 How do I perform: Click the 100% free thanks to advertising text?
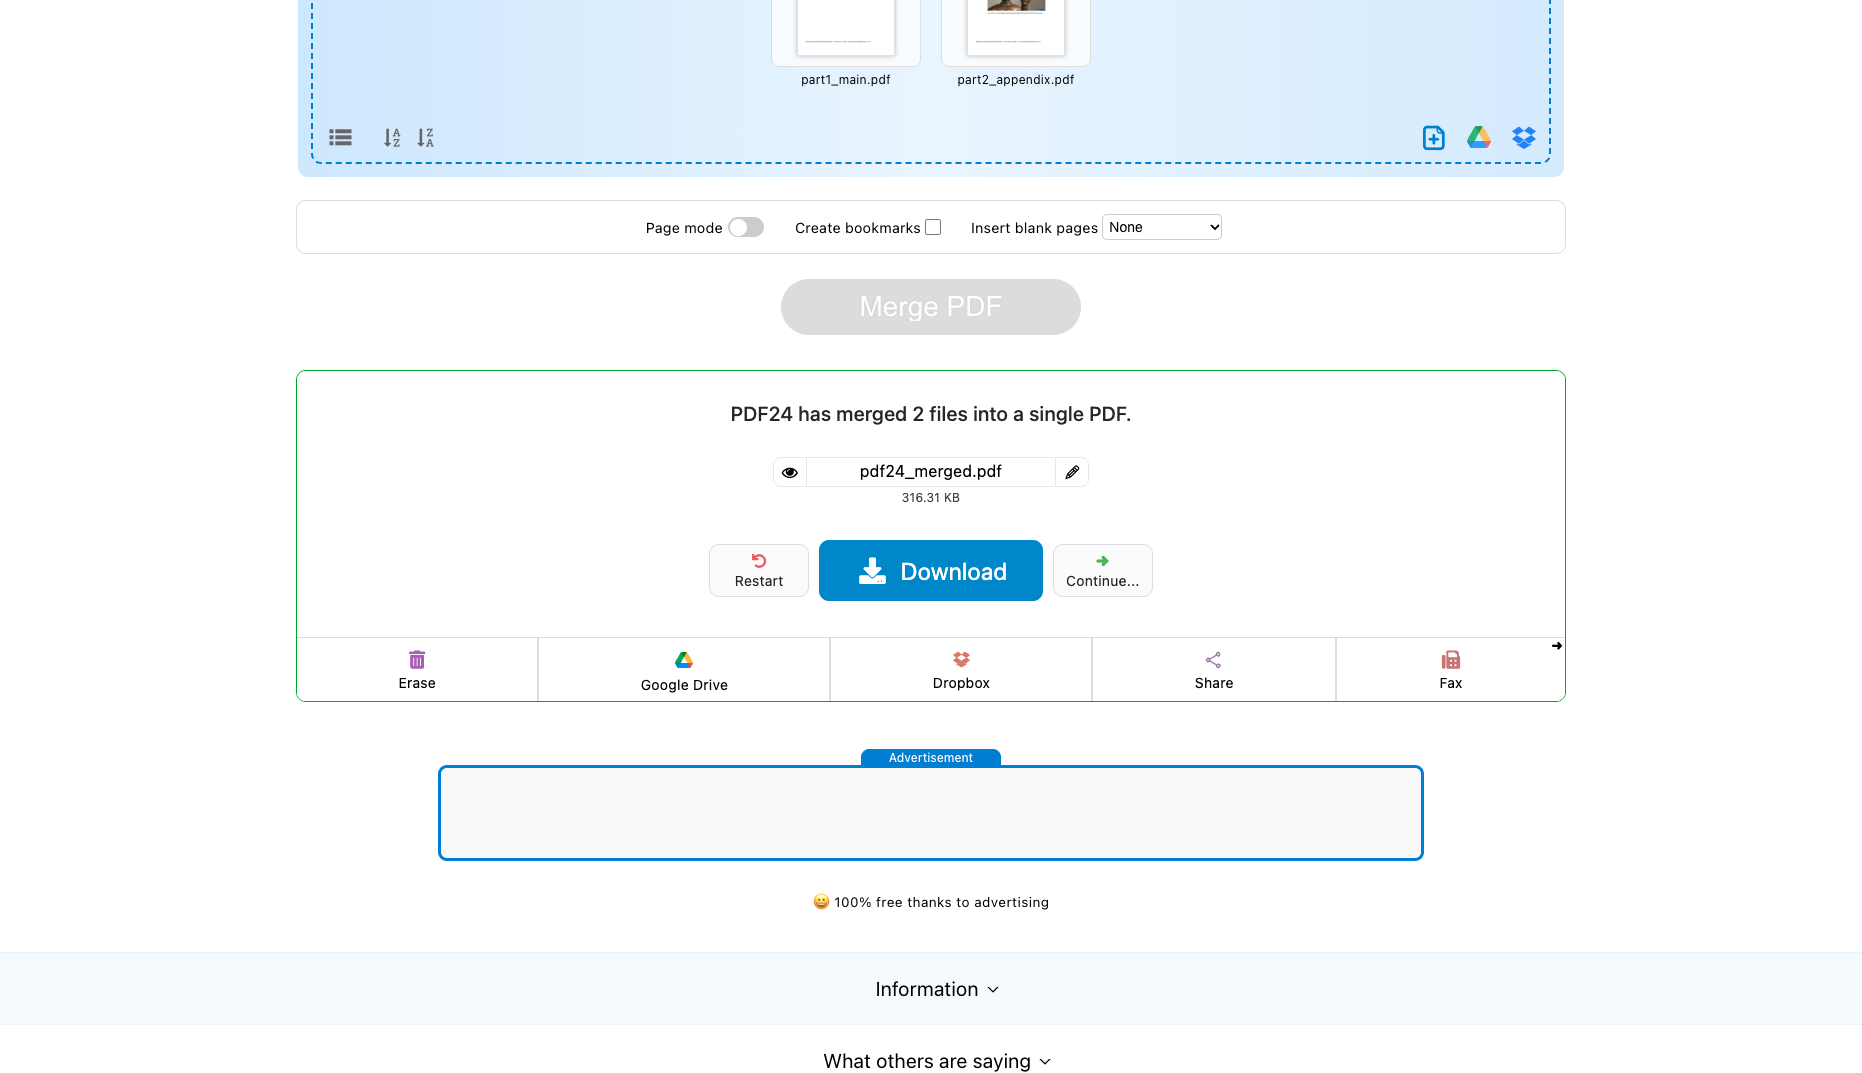(931, 902)
